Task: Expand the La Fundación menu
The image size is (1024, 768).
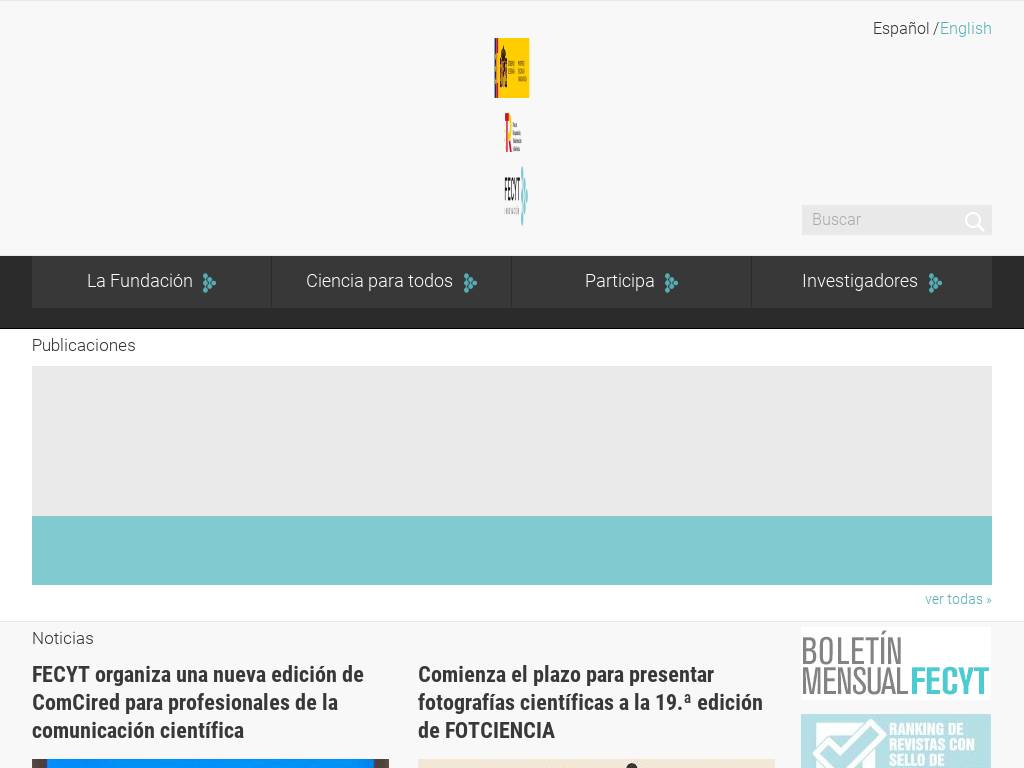Action: [140, 282]
